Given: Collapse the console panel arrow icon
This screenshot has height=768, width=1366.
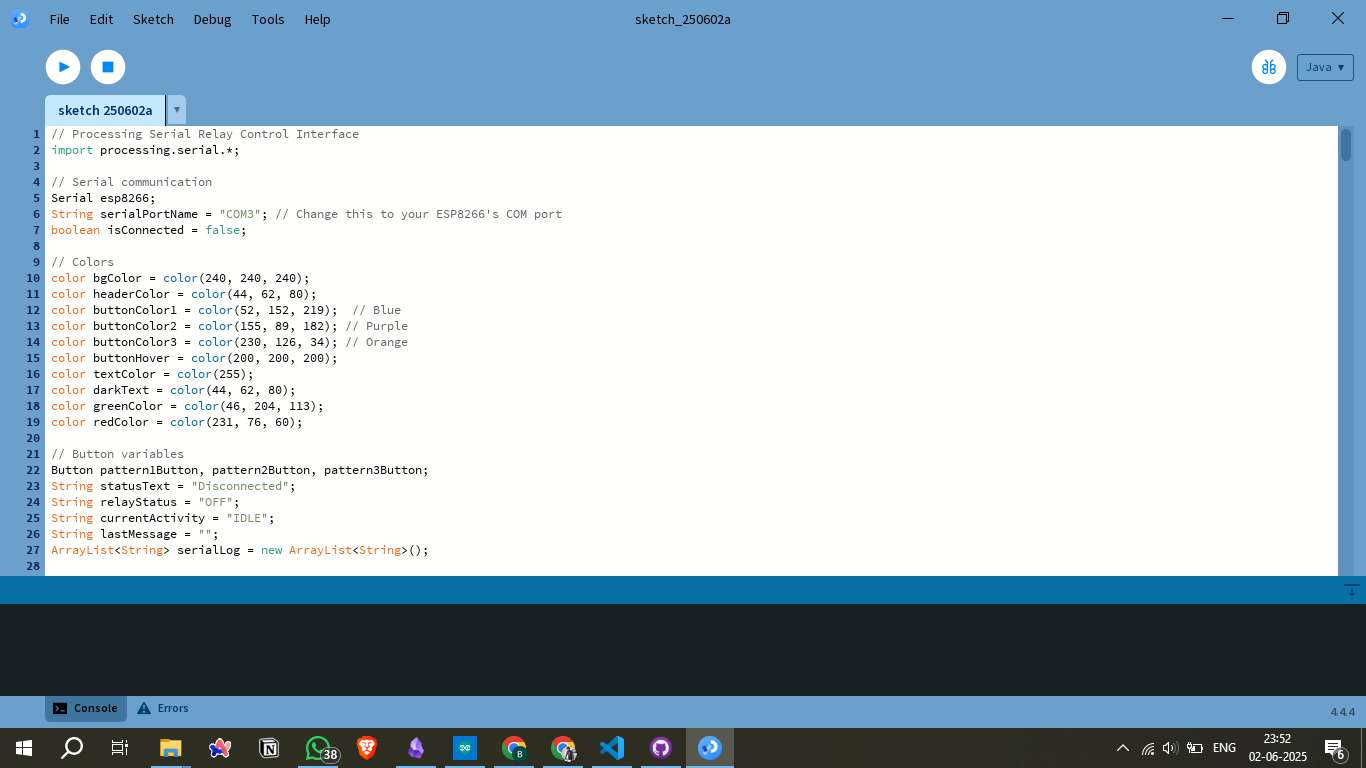Looking at the screenshot, I should [1351, 590].
